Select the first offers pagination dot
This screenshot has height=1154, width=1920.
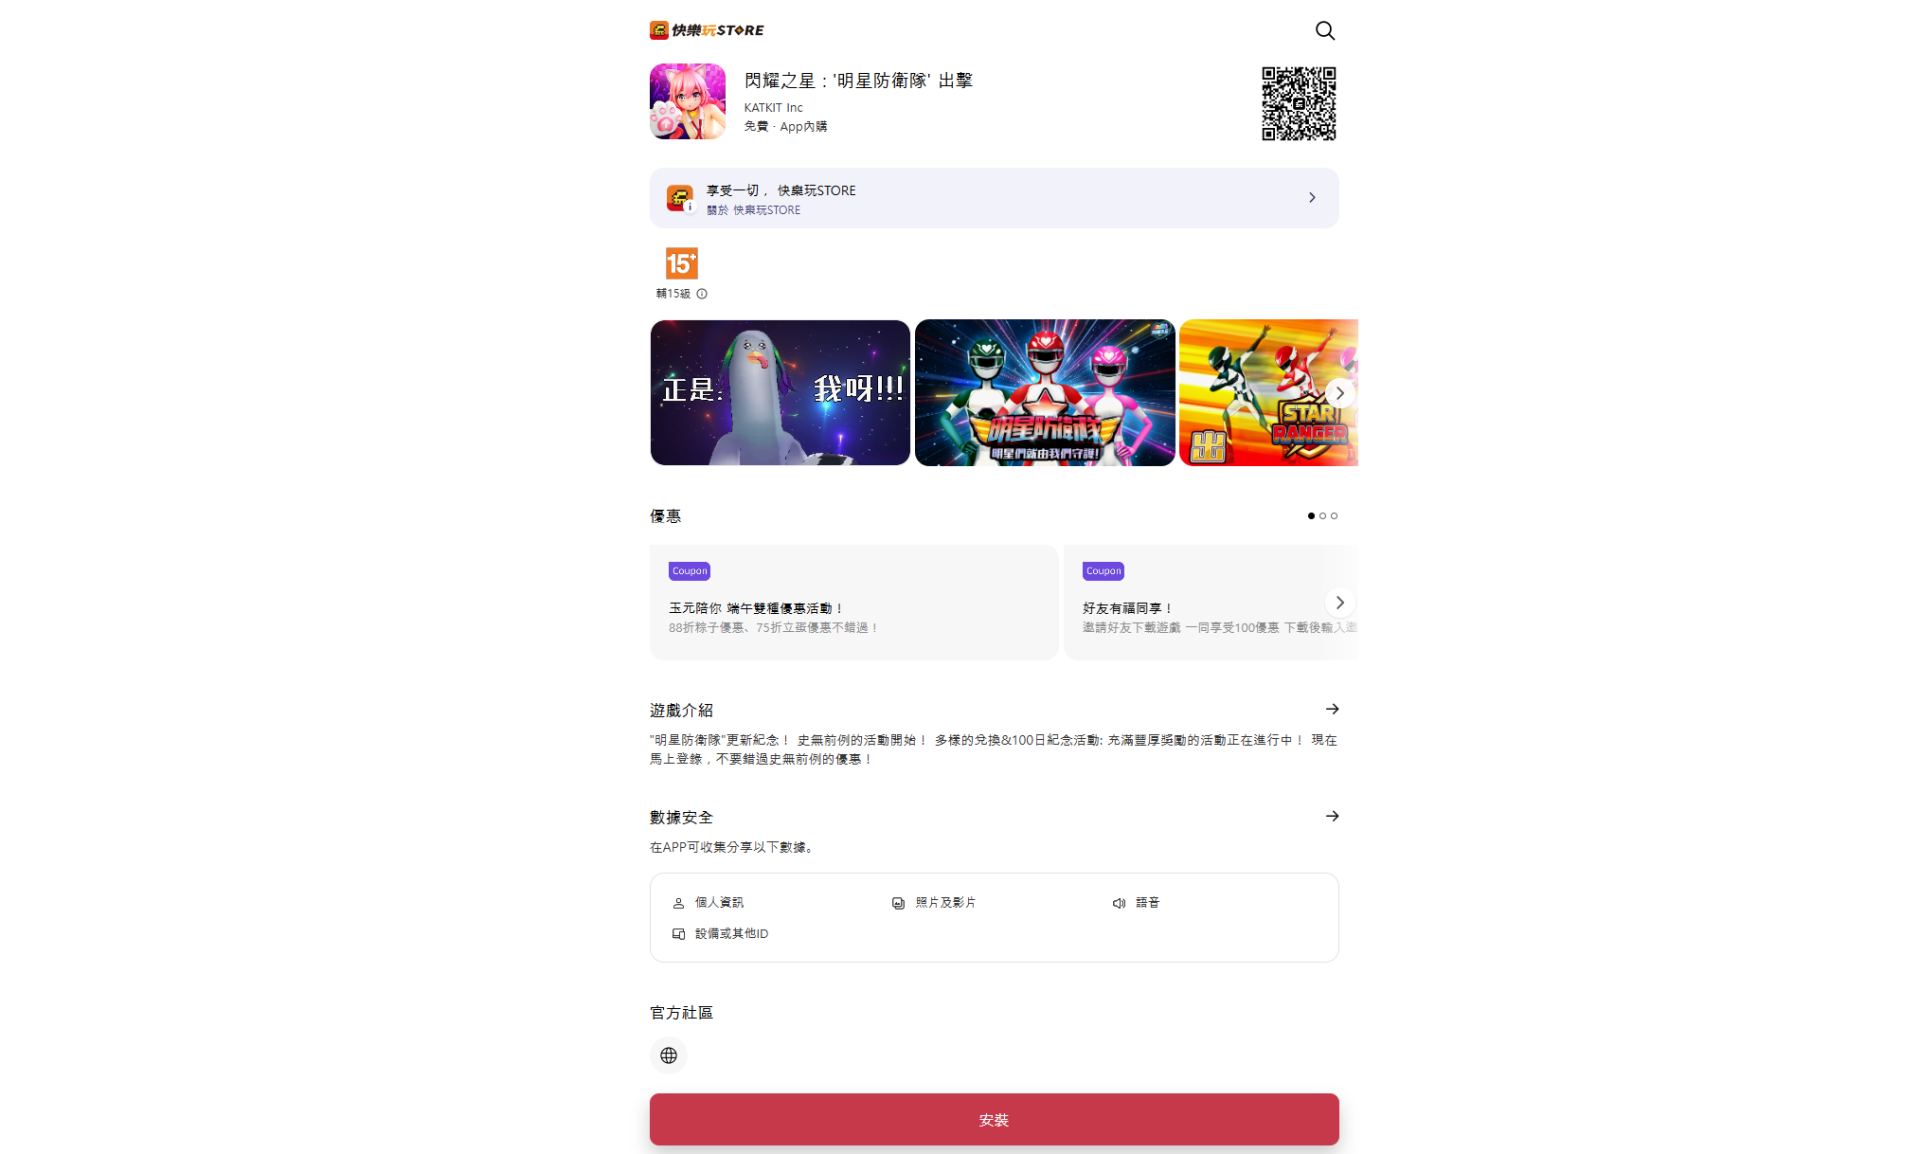(1311, 516)
